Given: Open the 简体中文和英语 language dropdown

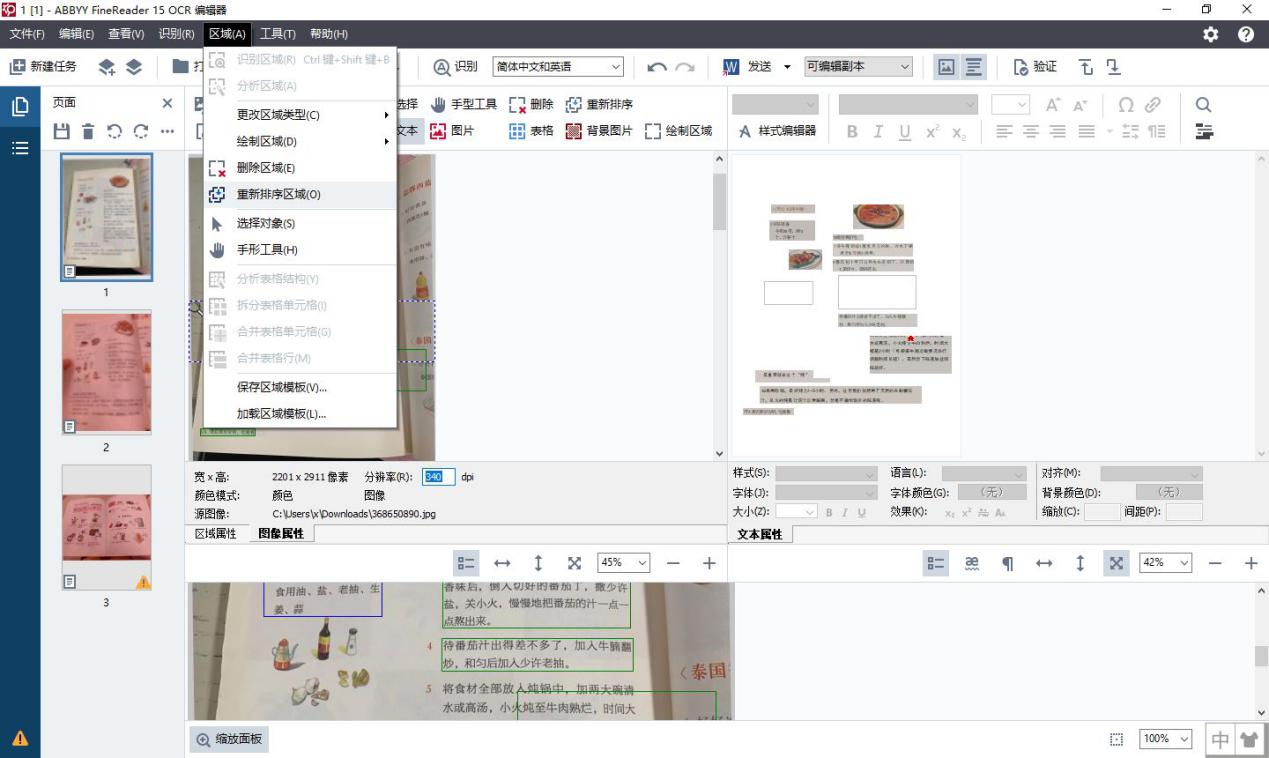Looking at the screenshot, I should (558, 67).
